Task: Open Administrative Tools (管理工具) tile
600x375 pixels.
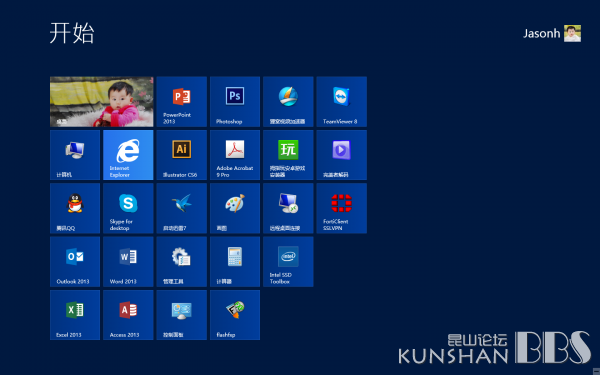Action: pyautogui.click(x=182, y=262)
